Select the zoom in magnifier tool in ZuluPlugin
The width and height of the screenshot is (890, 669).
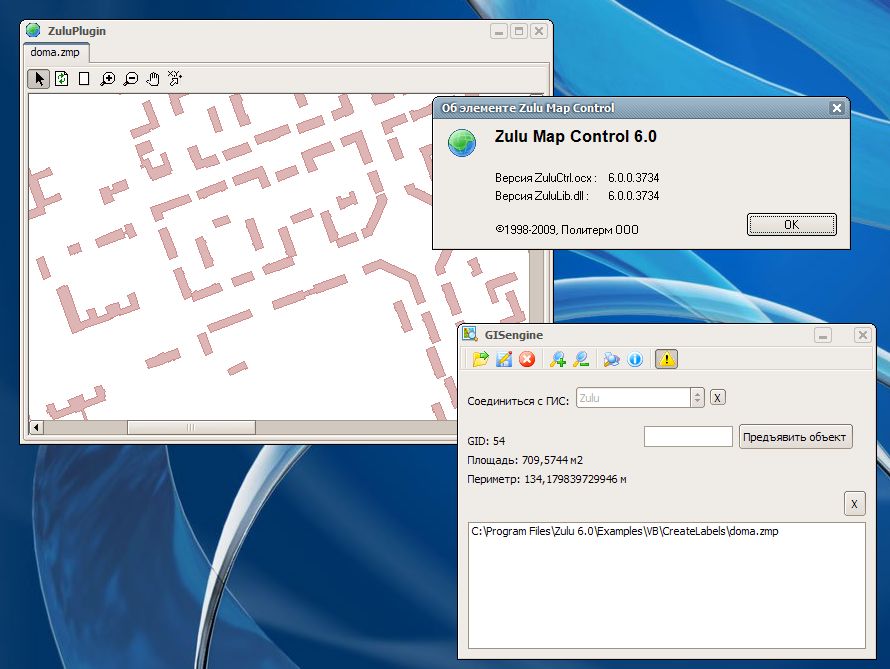pyautogui.click(x=107, y=79)
